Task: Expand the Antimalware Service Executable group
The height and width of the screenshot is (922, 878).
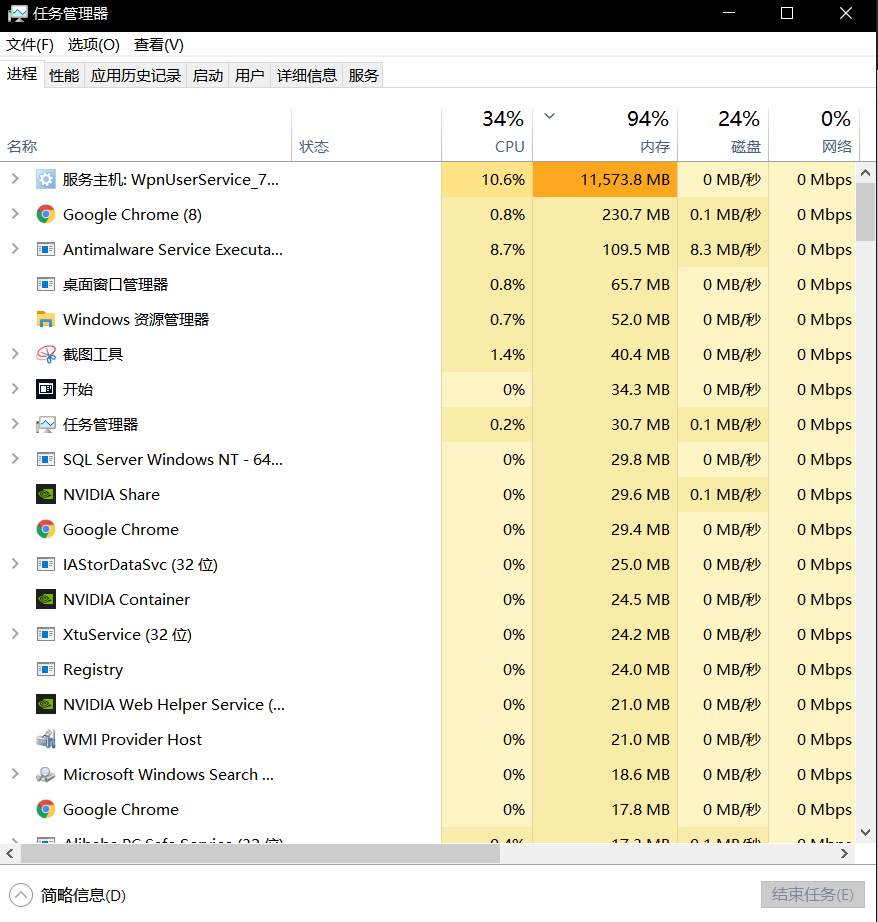Action: pyautogui.click(x=15, y=249)
